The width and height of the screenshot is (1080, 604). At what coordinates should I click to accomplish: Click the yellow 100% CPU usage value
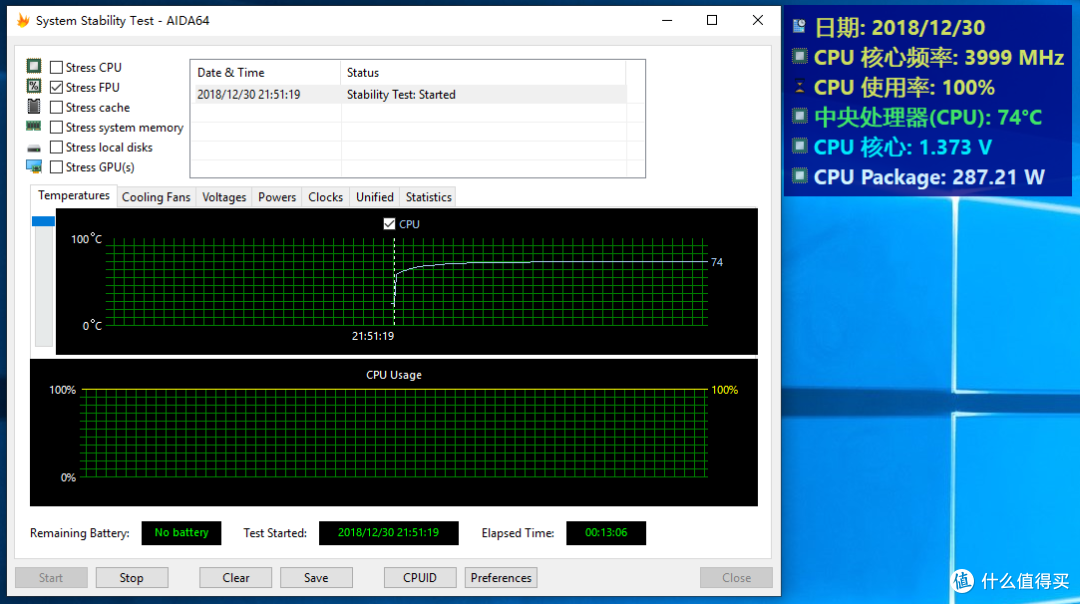coord(725,390)
